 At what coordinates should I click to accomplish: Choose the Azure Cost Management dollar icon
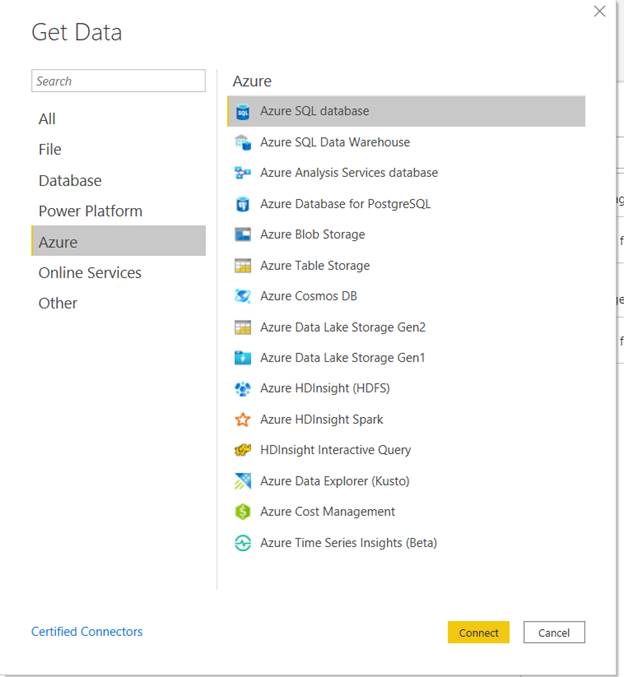click(x=243, y=512)
